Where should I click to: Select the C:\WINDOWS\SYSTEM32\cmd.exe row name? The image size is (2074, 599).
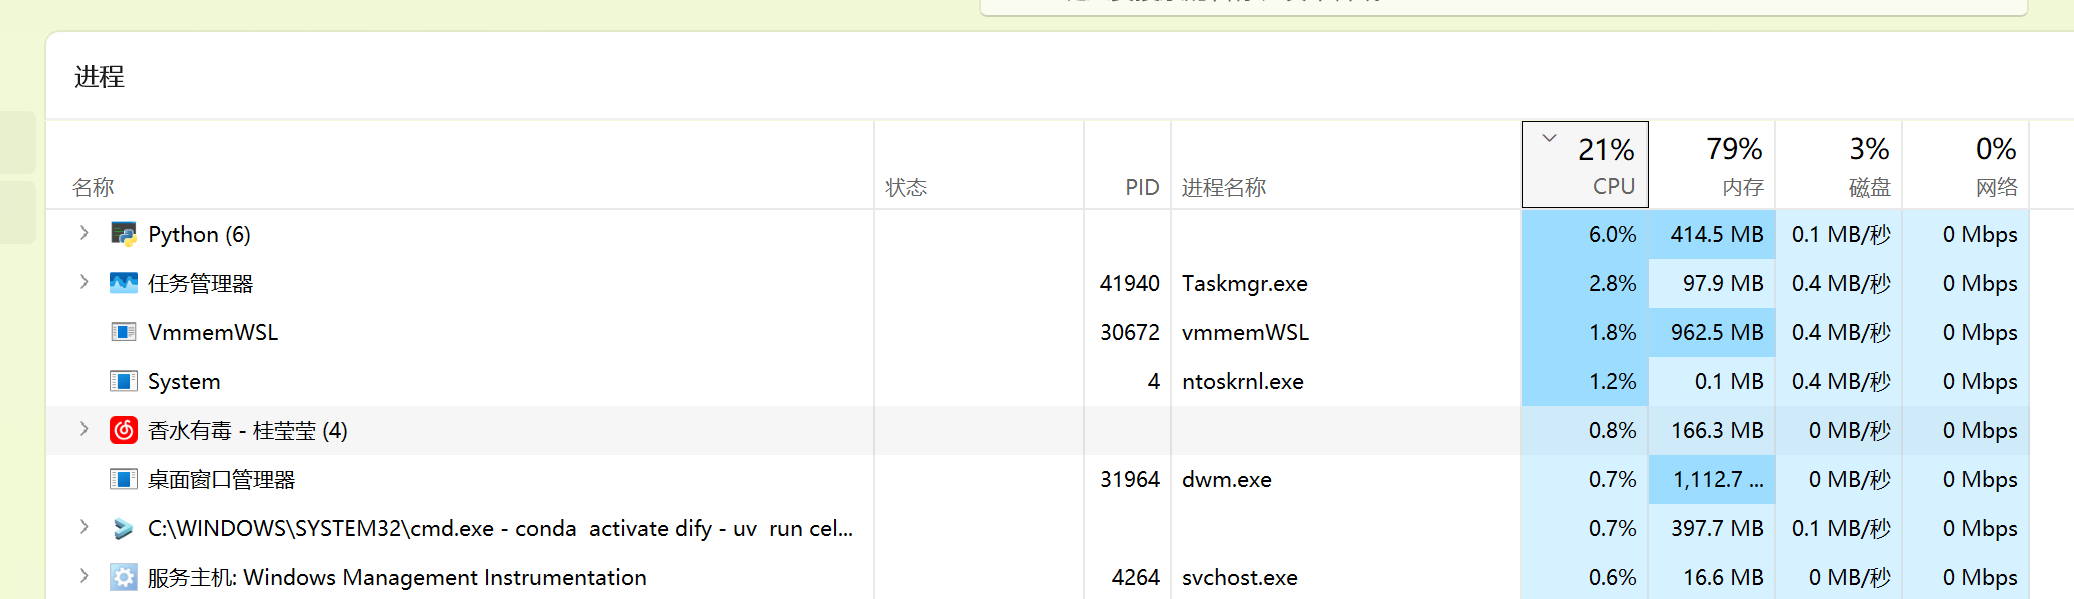tap(500, 528)
